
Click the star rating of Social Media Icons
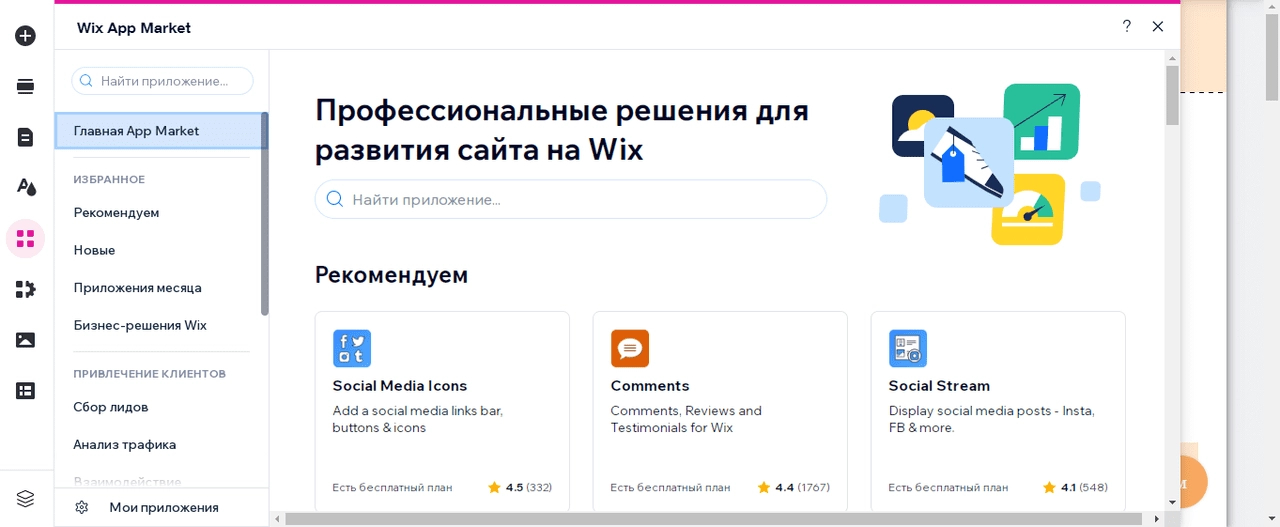click(x=519, y=487)
